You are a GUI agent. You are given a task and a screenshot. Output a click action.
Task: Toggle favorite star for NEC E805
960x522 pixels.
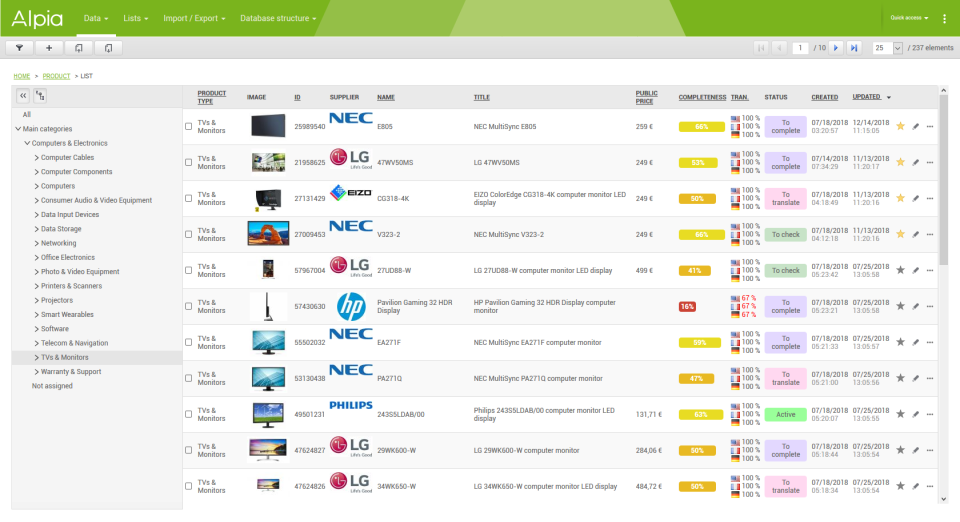901,126
